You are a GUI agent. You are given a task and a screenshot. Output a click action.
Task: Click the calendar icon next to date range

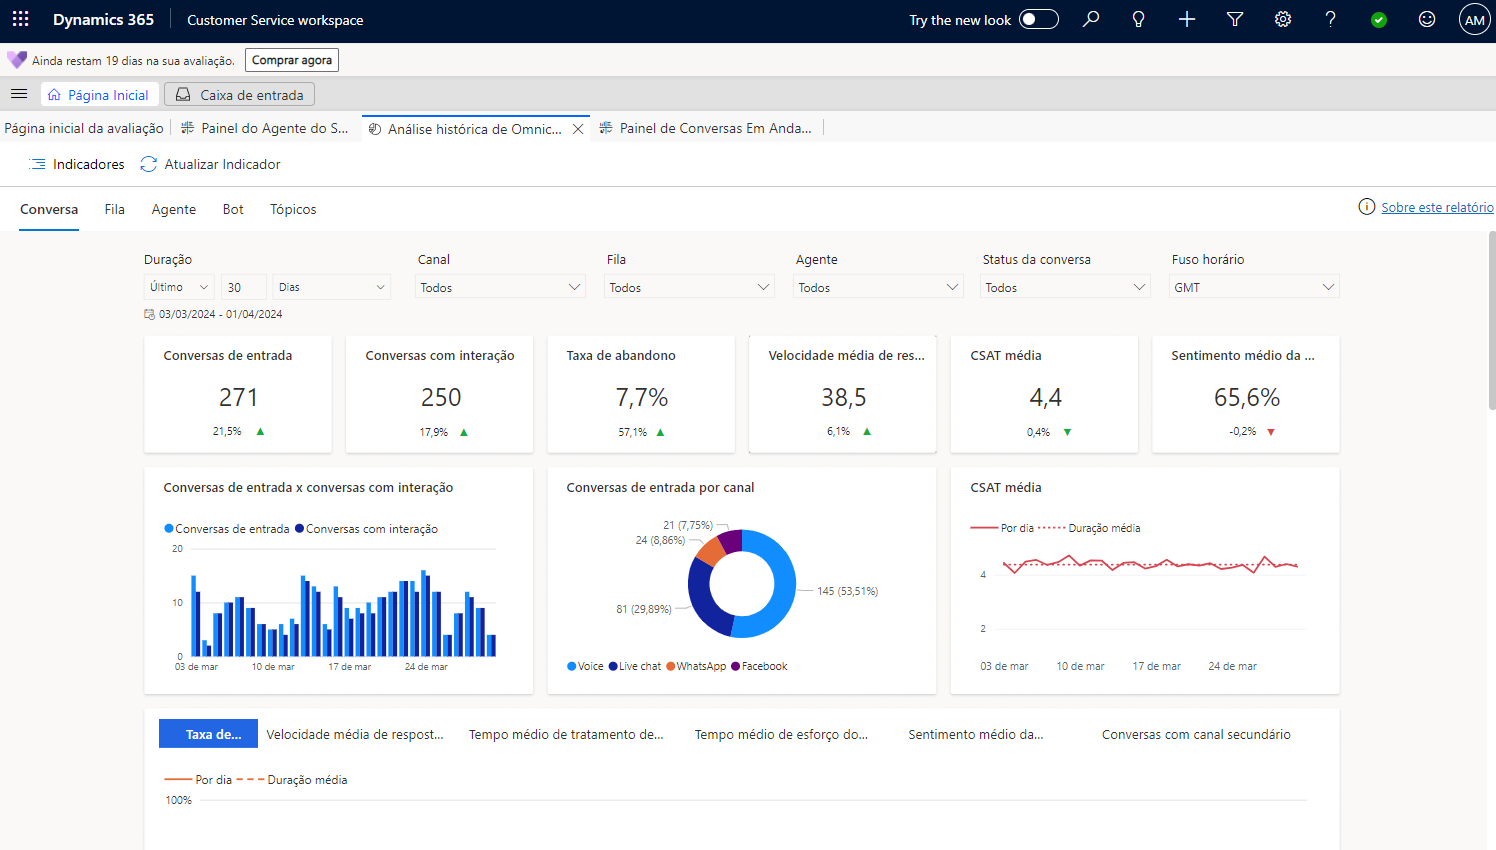pyautogui.click(x=149, y=314)
